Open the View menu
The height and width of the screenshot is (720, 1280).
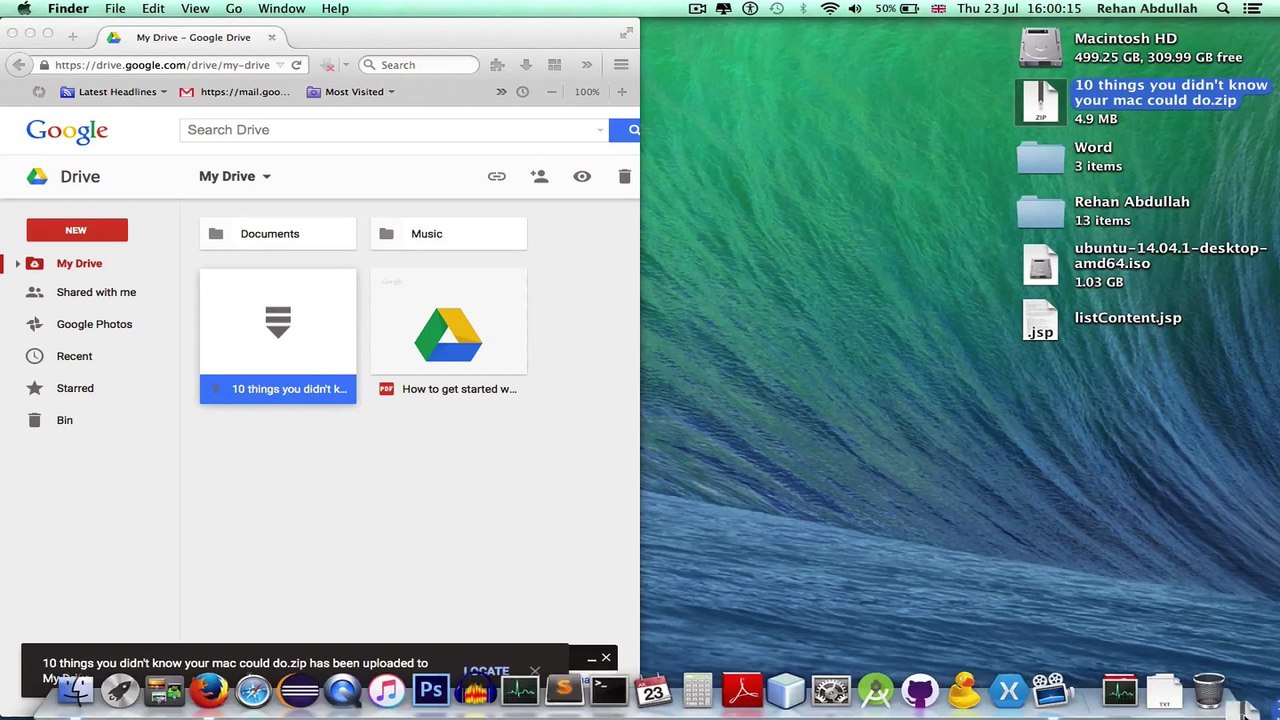point(195,8)
